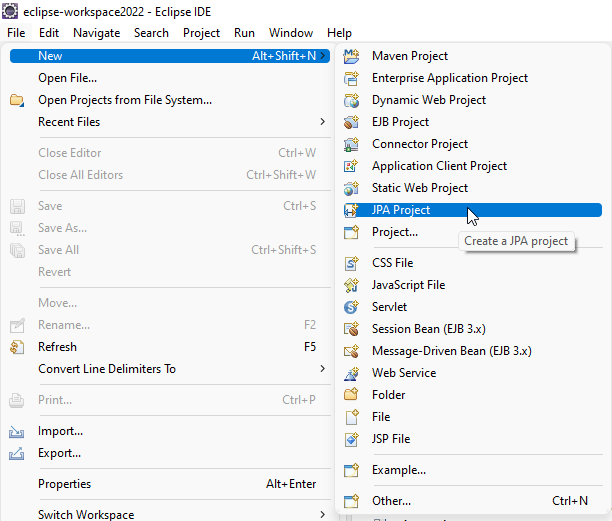
Task: Open the File menu
Action: (x=16, y=33)
